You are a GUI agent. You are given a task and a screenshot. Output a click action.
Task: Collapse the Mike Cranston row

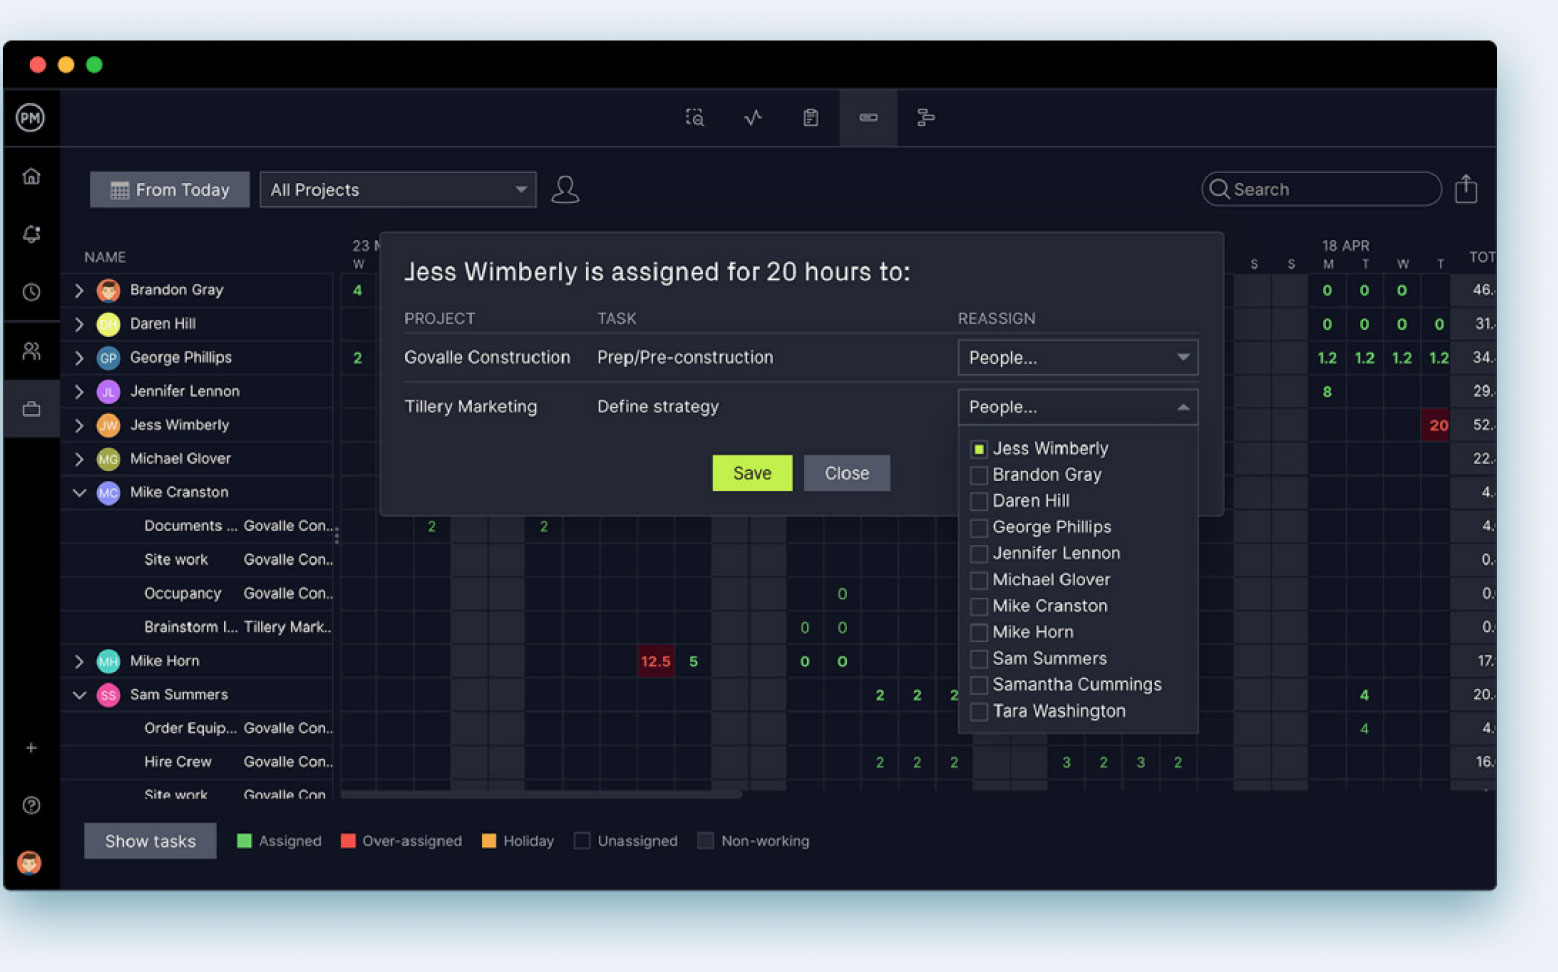(x=79, y=492)
